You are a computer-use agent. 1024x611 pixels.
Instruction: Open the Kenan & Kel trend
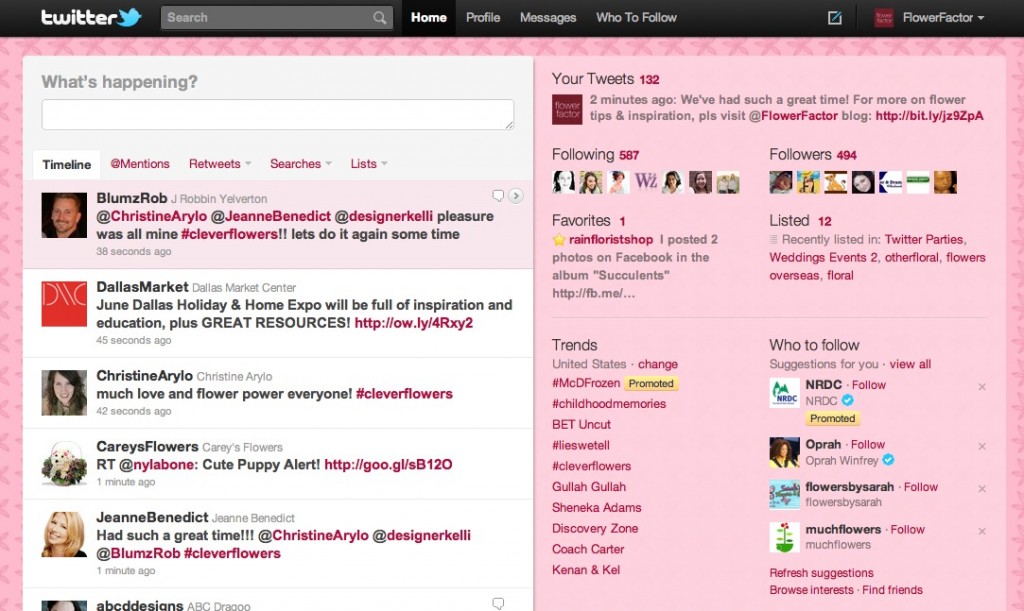[x=586, y=570]
